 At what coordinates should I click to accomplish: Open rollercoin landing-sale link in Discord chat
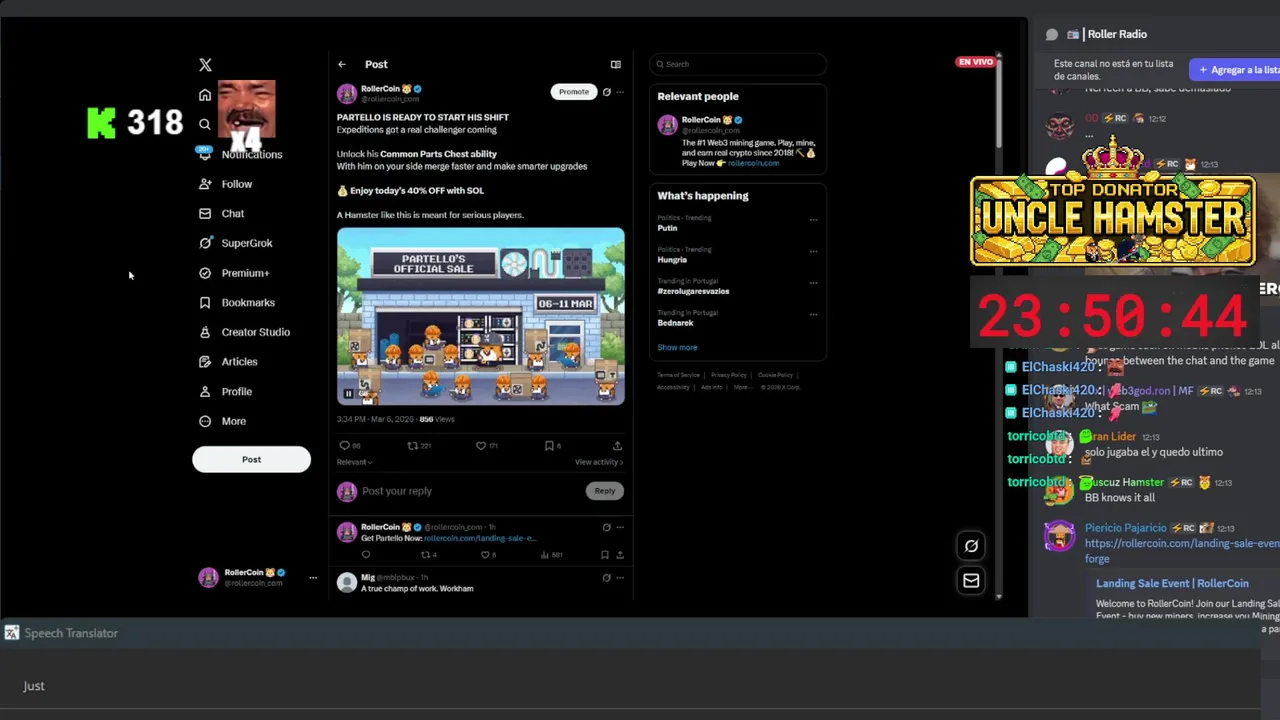pos(1182,551)
